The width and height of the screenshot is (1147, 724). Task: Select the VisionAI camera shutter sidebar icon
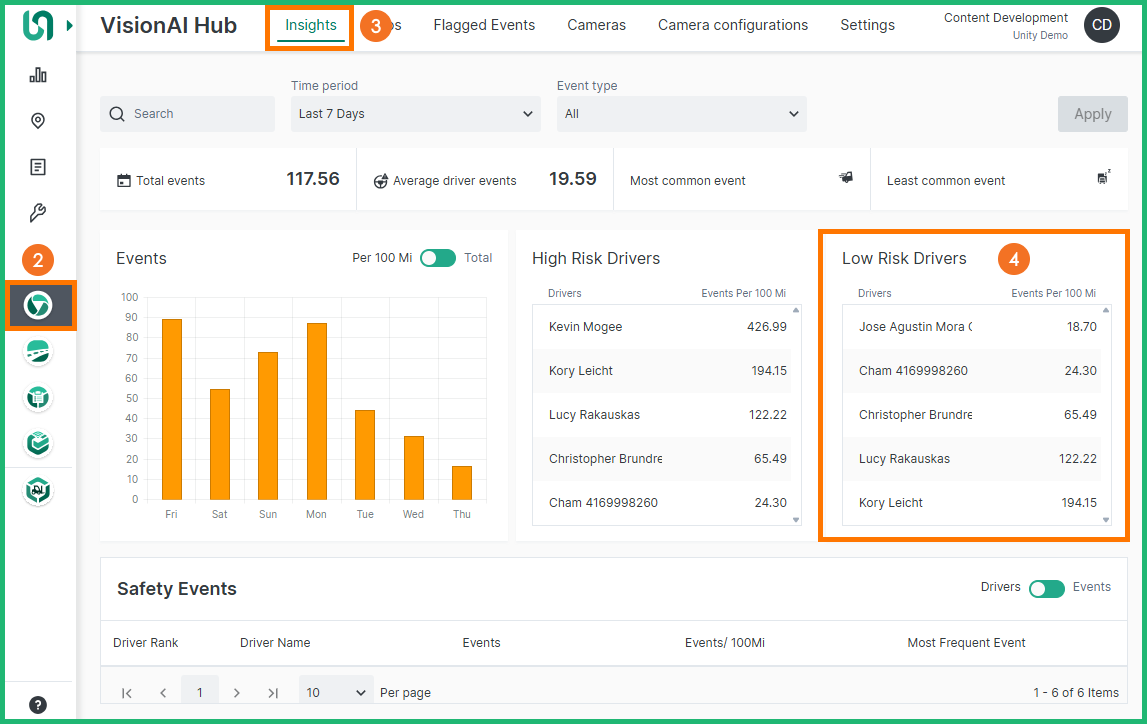pos(38,305)
